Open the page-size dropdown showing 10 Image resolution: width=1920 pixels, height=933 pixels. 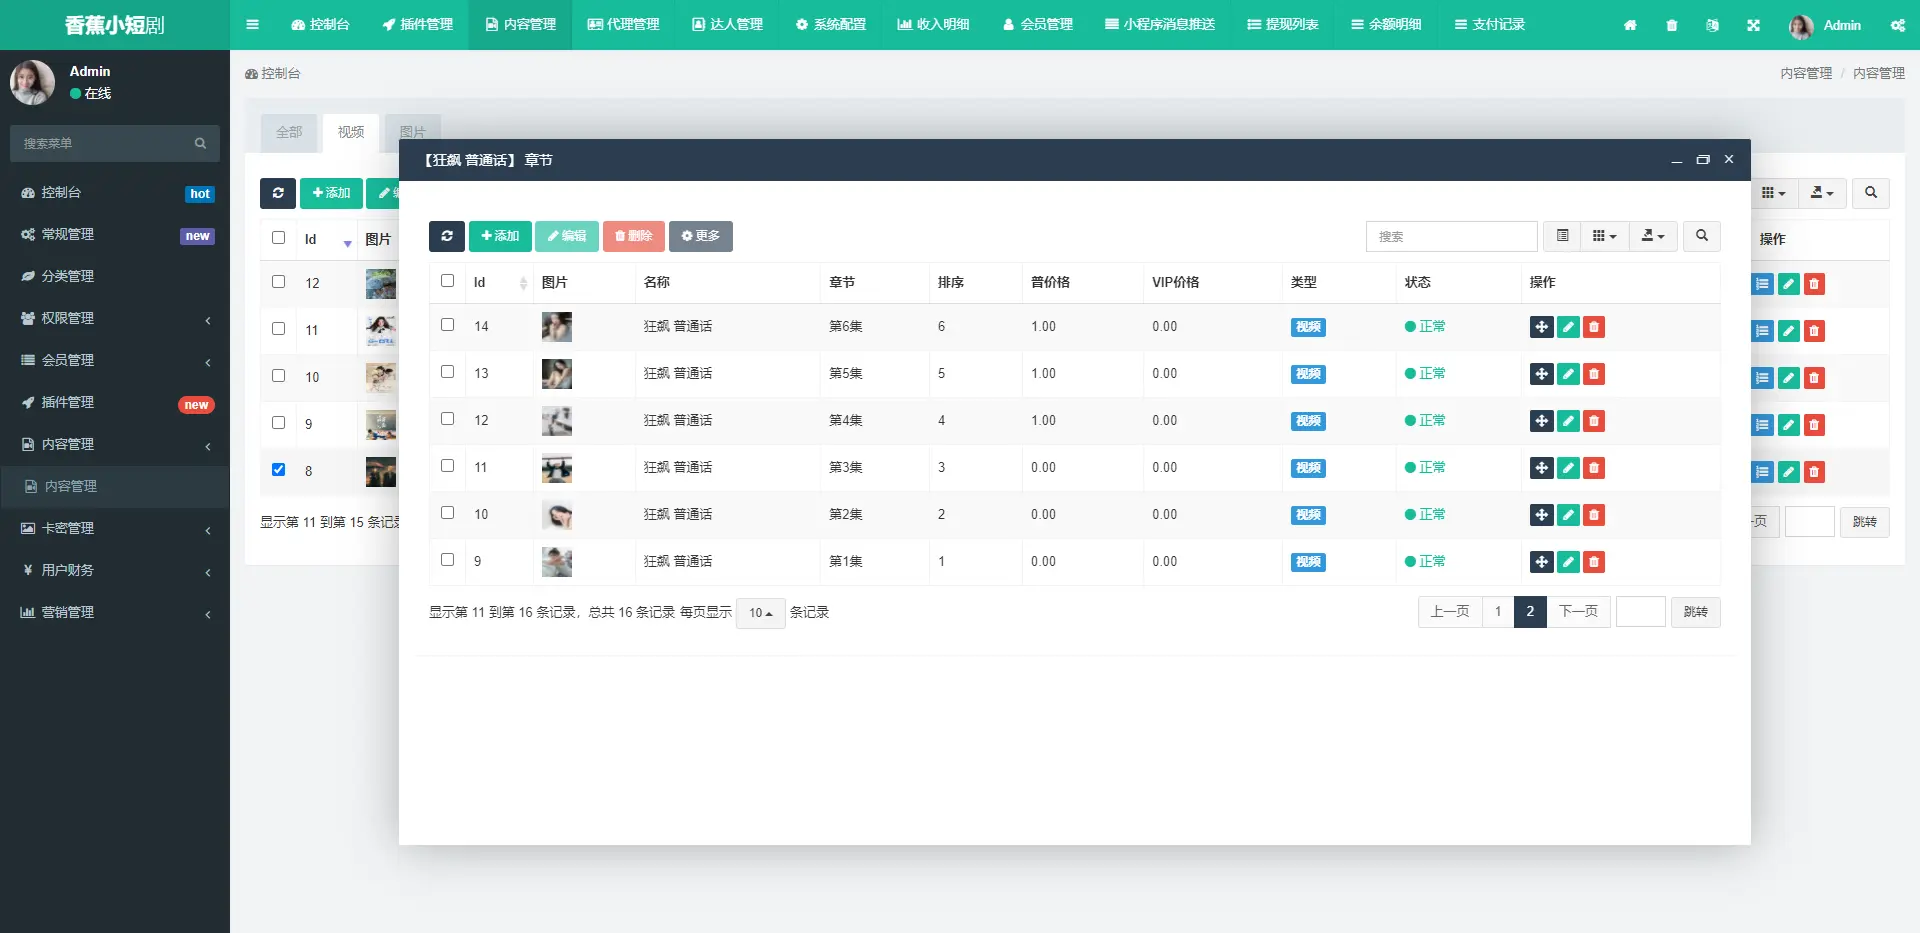click(x=760, y=613)
